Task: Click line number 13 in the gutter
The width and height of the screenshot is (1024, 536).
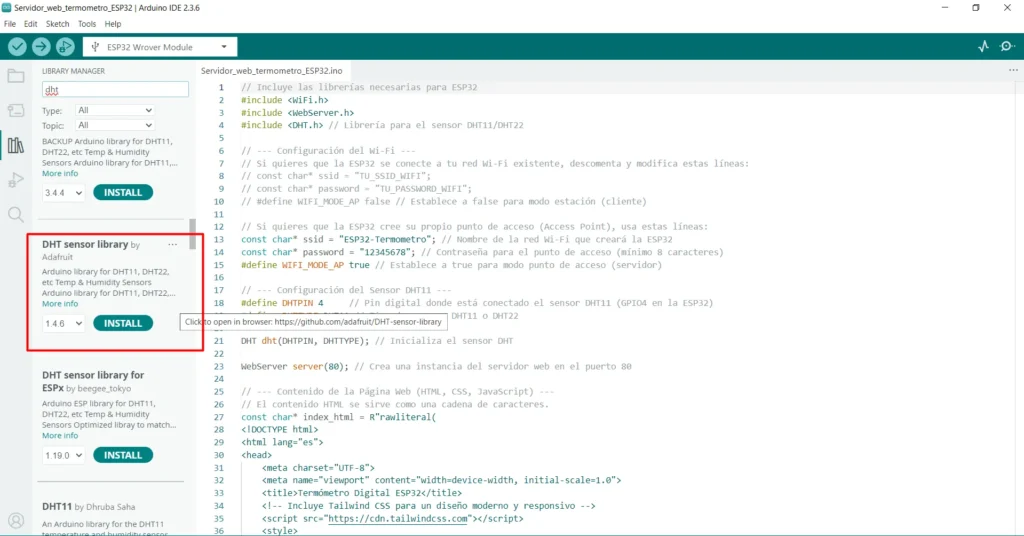Action: [x=219, y=240]
